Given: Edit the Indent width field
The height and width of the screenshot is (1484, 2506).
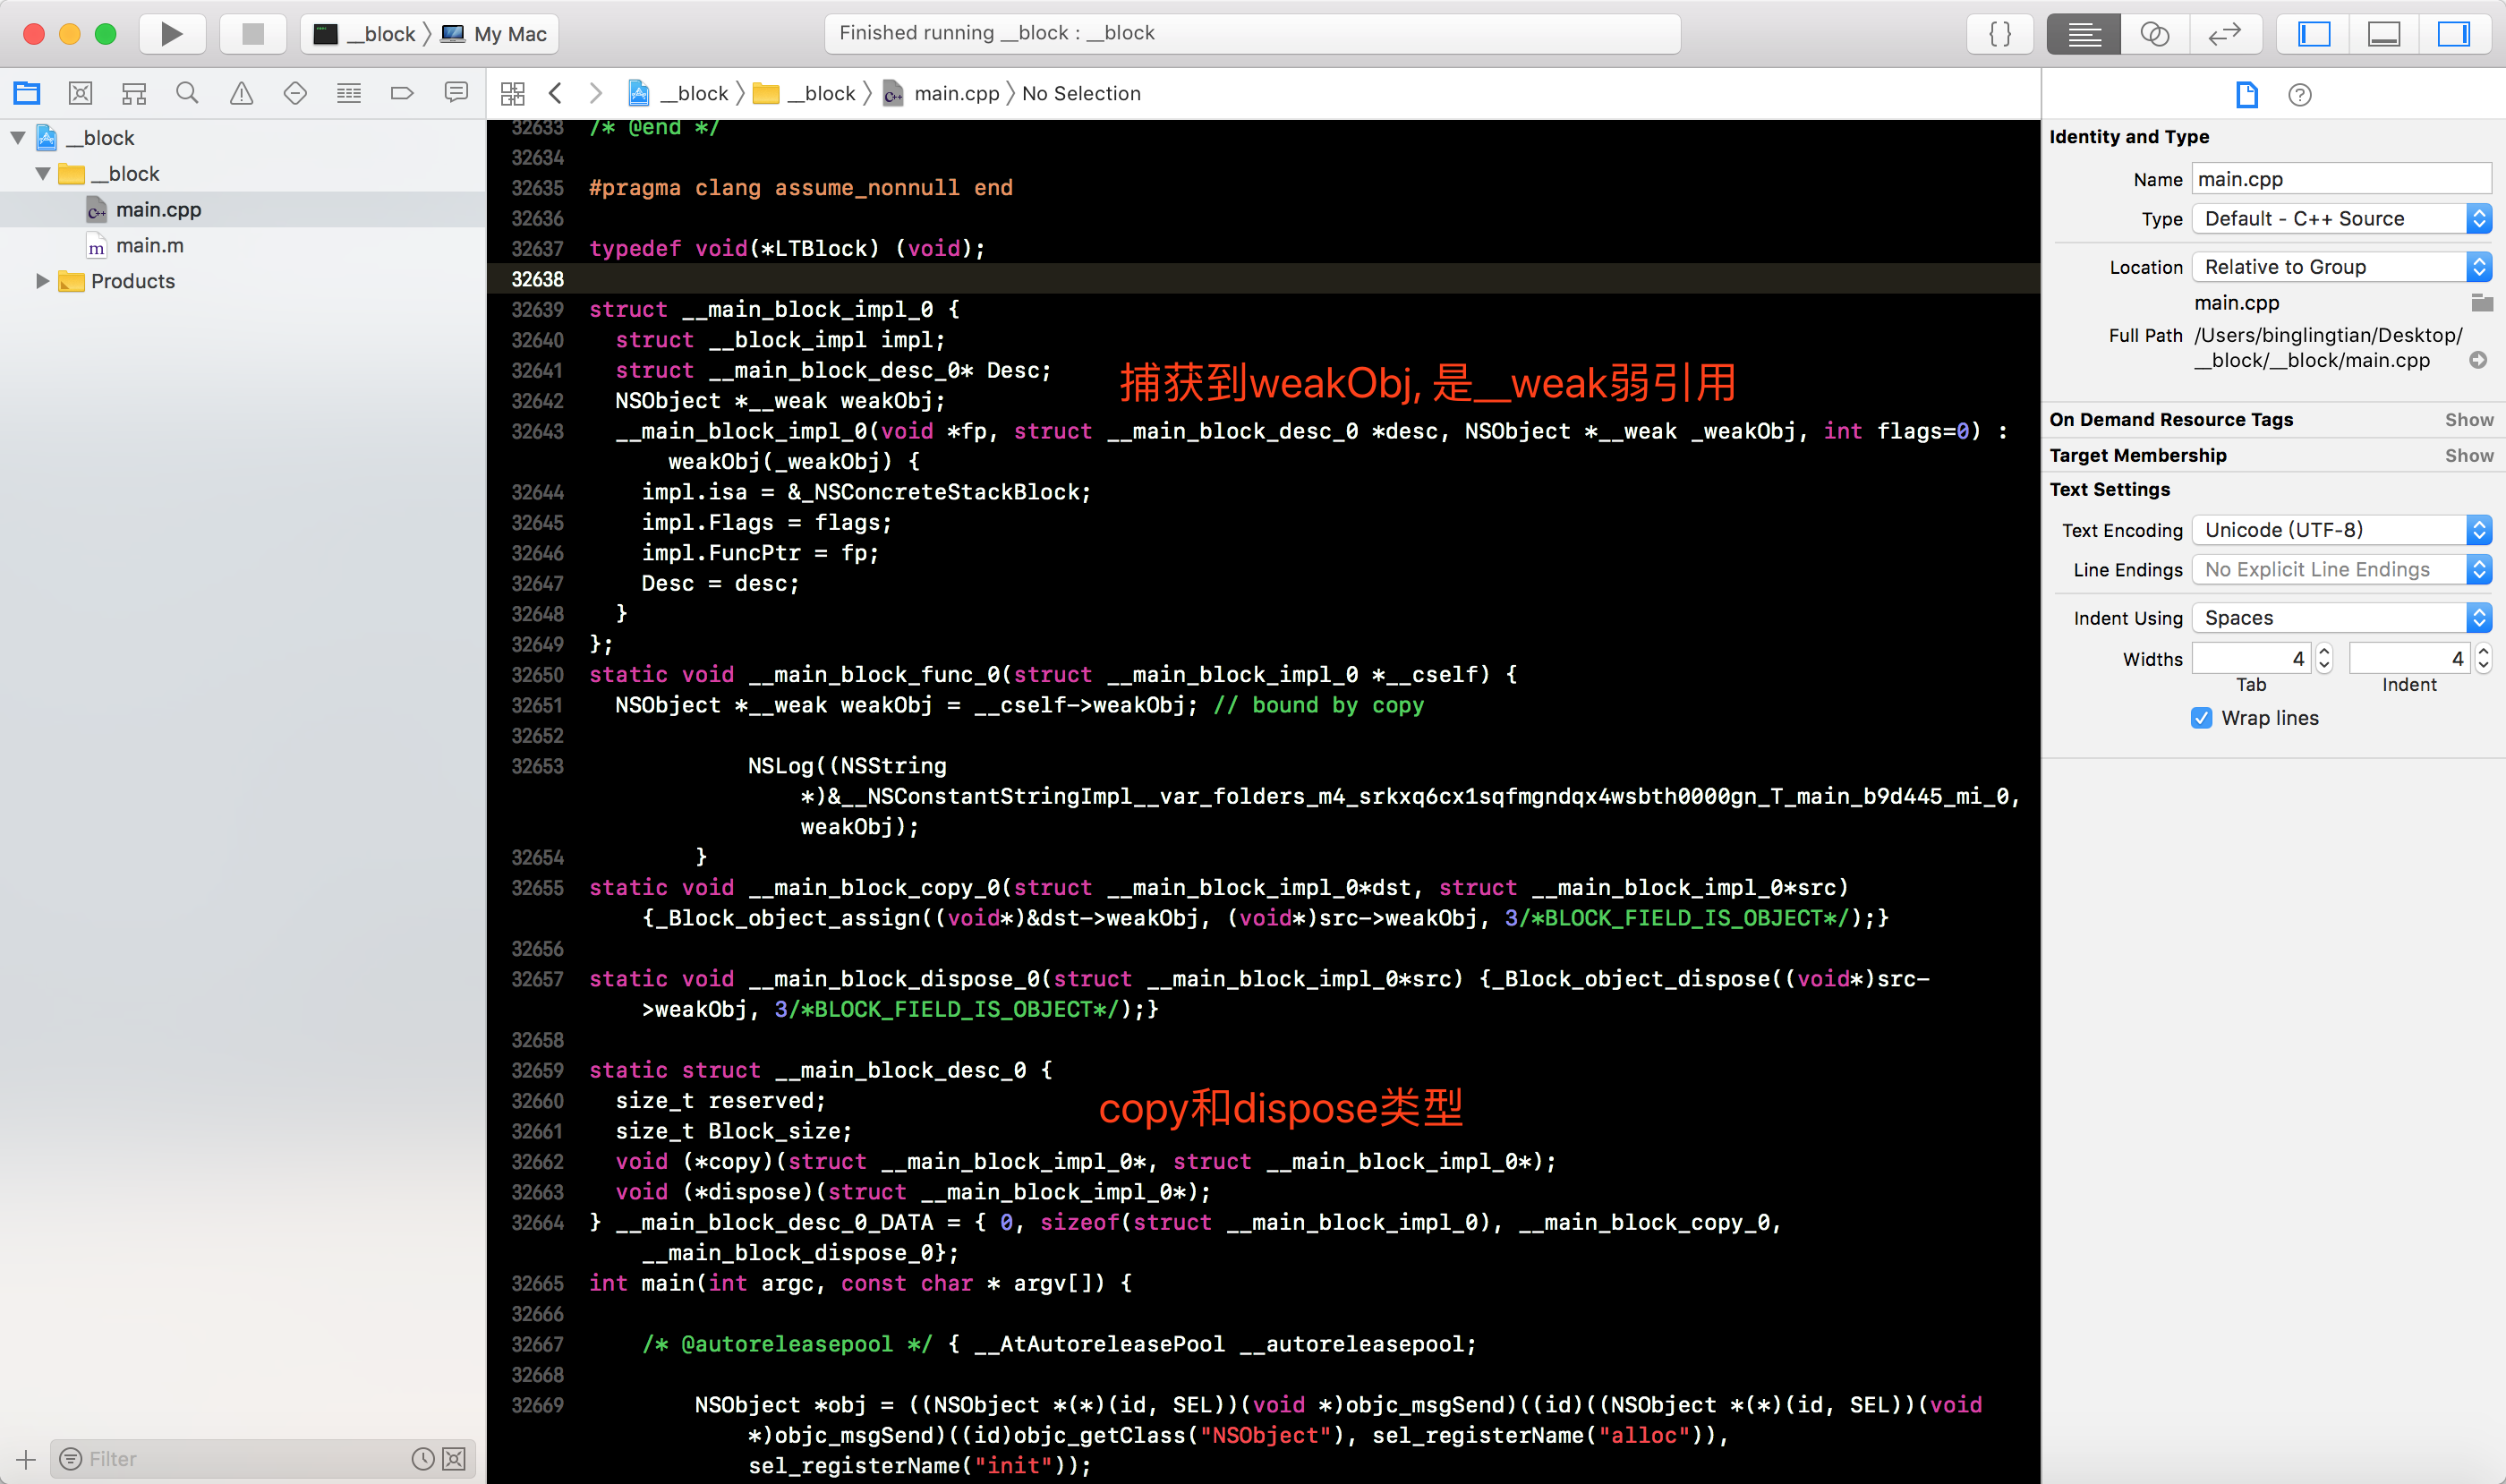Looking at the screenshot, I should [x=2409, y=658].
